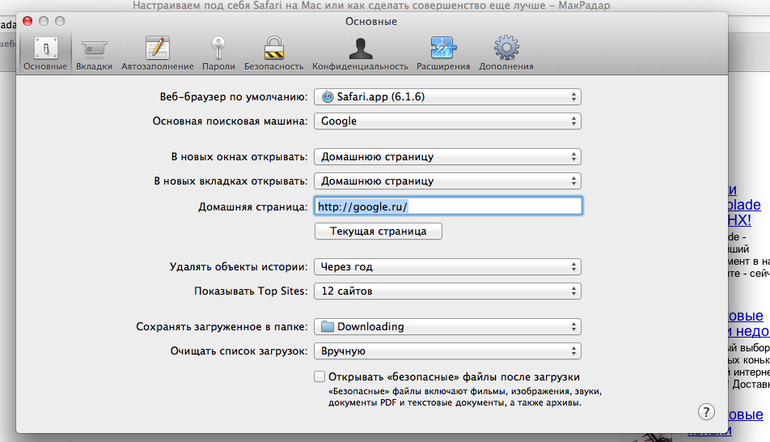Open the Конфиденциальность pane with silhouette icon
770x442 pixels.
click(360, 53)
